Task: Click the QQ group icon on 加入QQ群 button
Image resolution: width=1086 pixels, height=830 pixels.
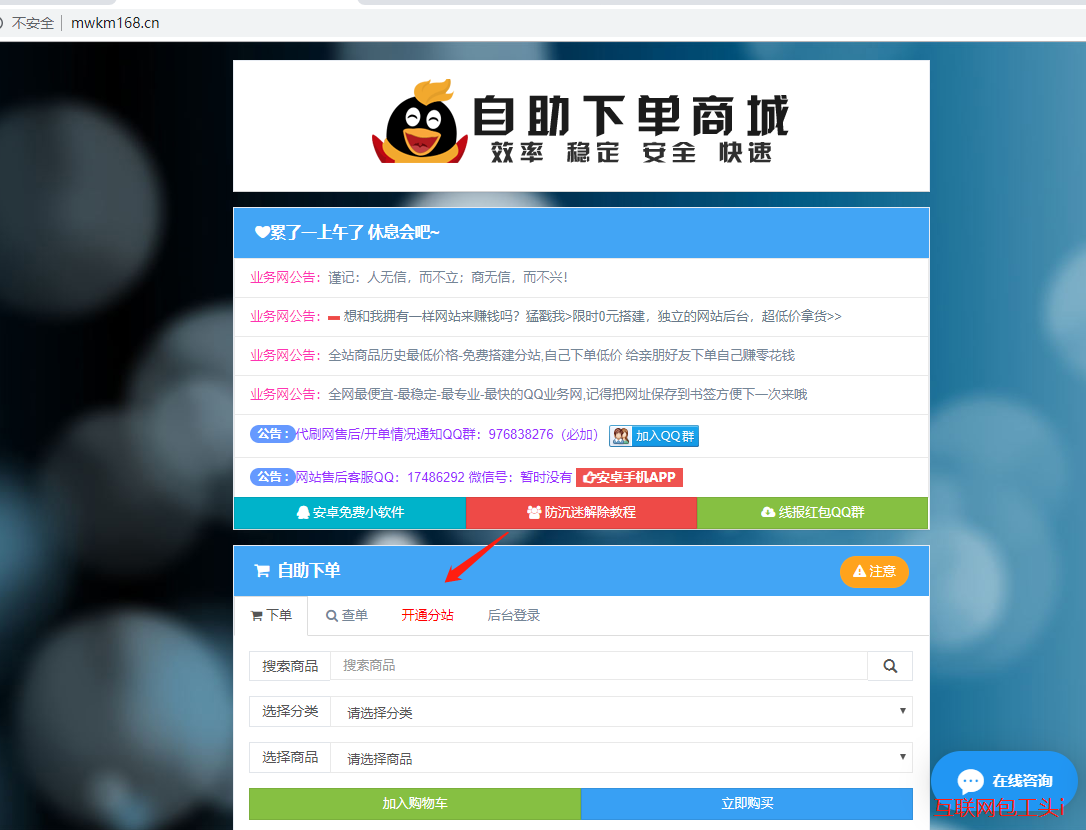Action: 621,435
